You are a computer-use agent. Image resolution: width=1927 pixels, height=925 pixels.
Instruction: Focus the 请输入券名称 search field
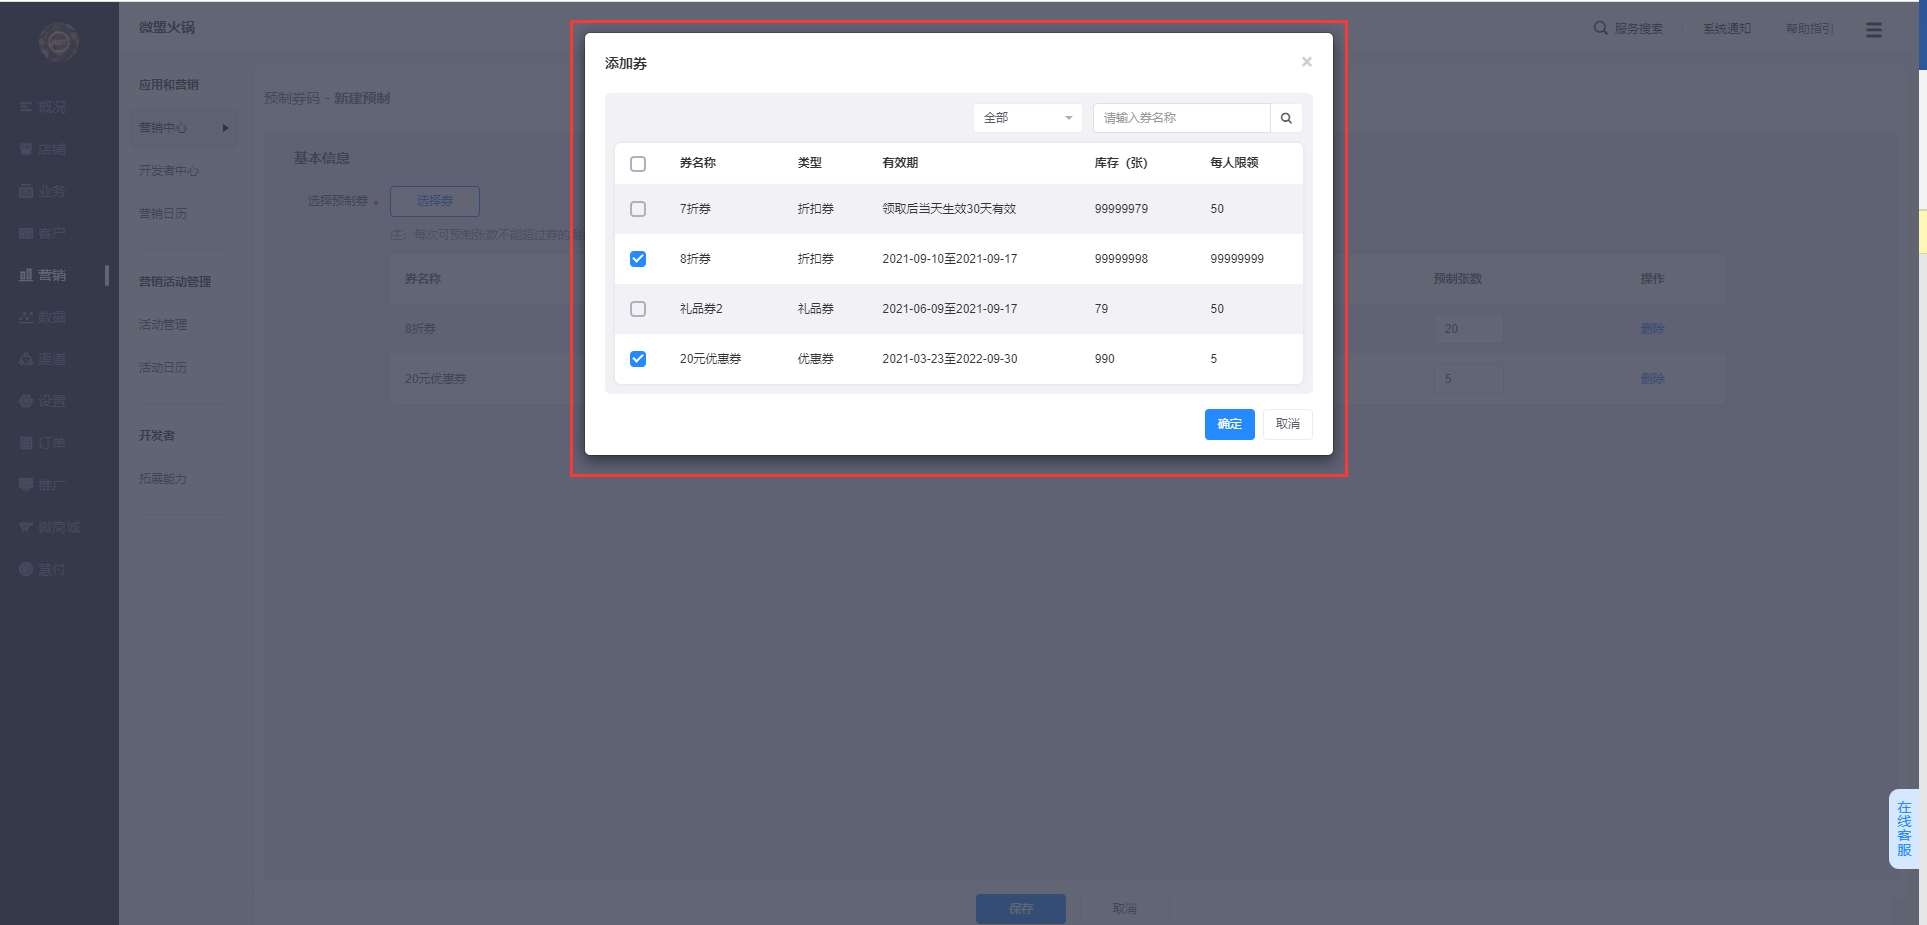pyautogui.click(x=1180, y=118)
